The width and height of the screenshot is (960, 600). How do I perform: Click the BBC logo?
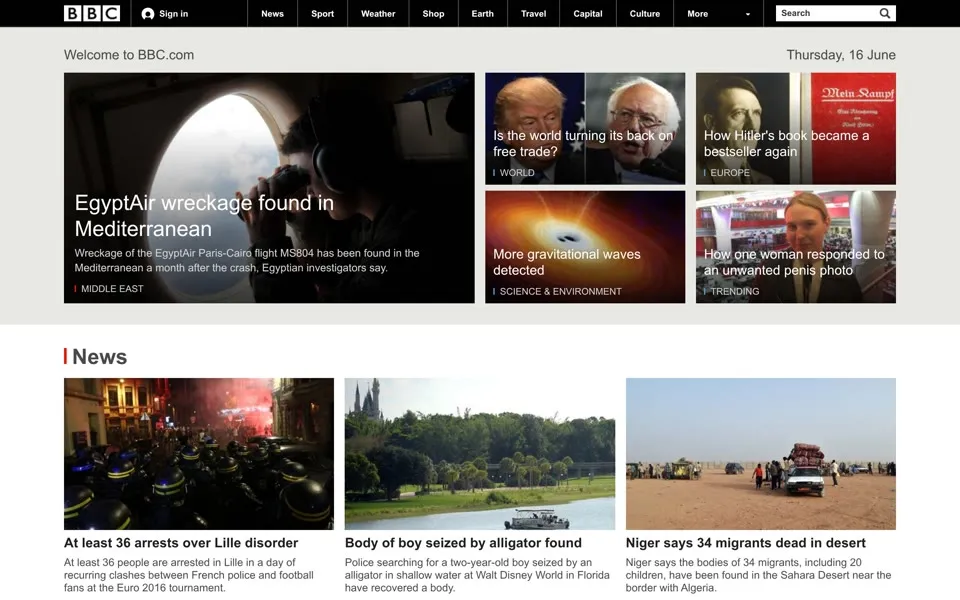pos(92,13)
